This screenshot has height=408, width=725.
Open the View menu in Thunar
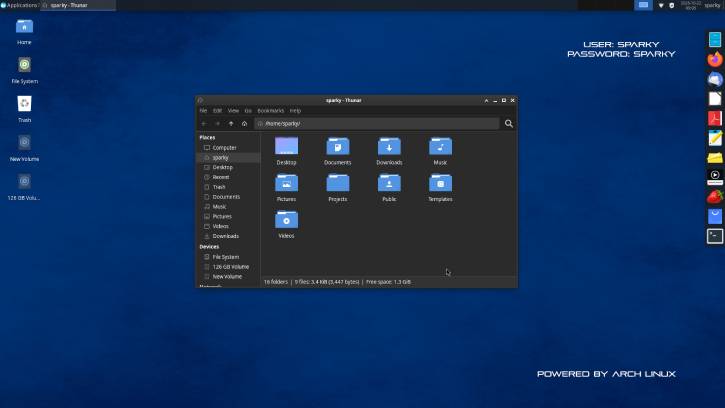point(233,111)
